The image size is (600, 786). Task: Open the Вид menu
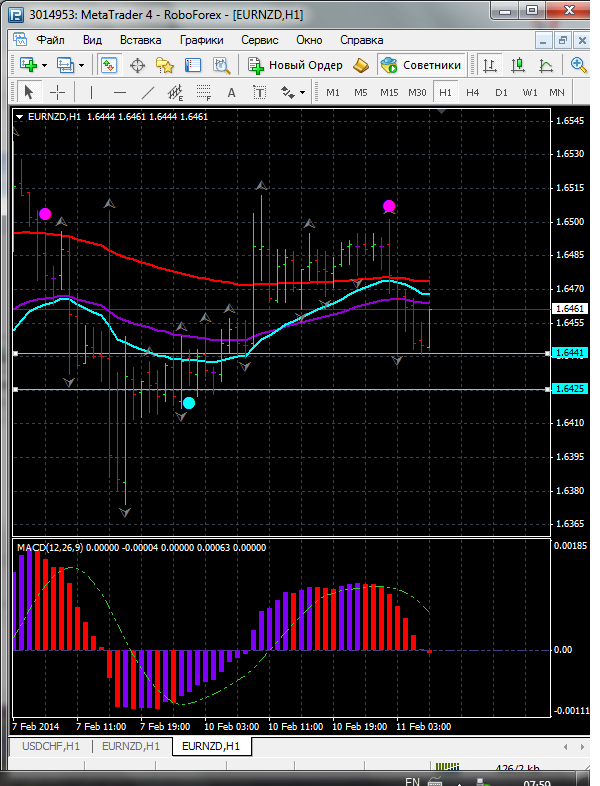point(92,40)
